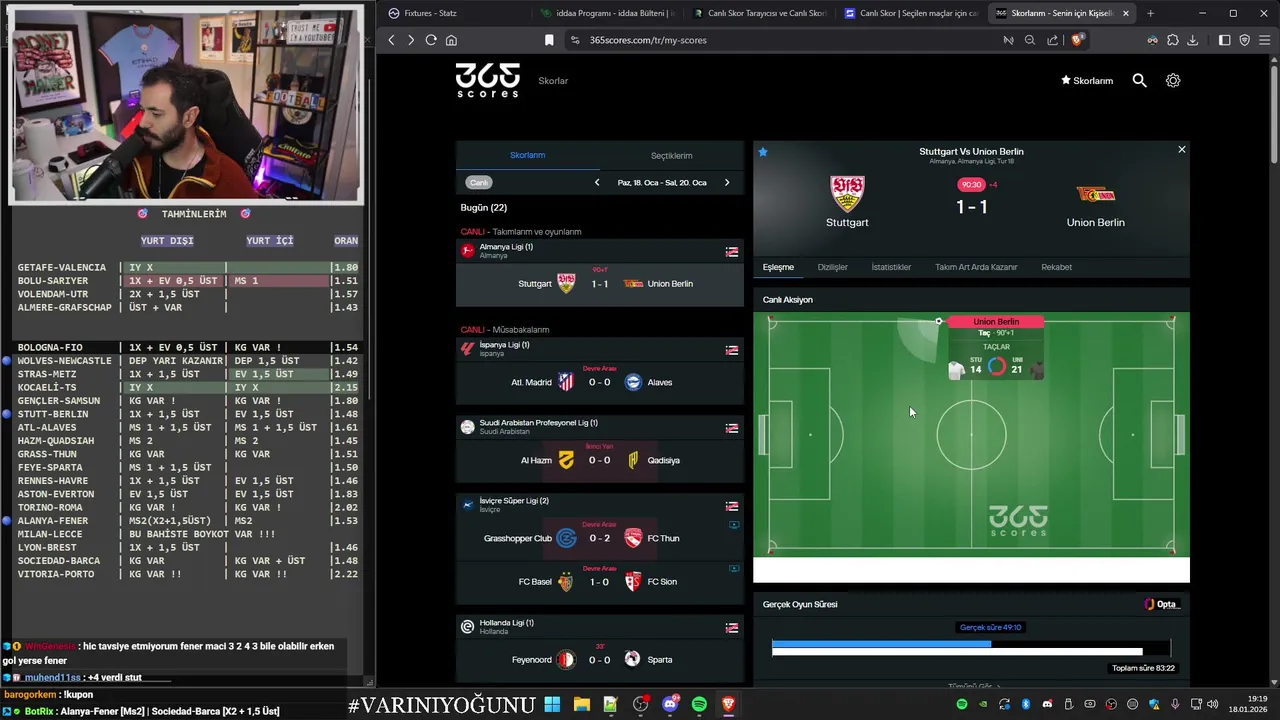Open browser downloads
This screenshot has width=1280, height=720.
[1193, 40]
